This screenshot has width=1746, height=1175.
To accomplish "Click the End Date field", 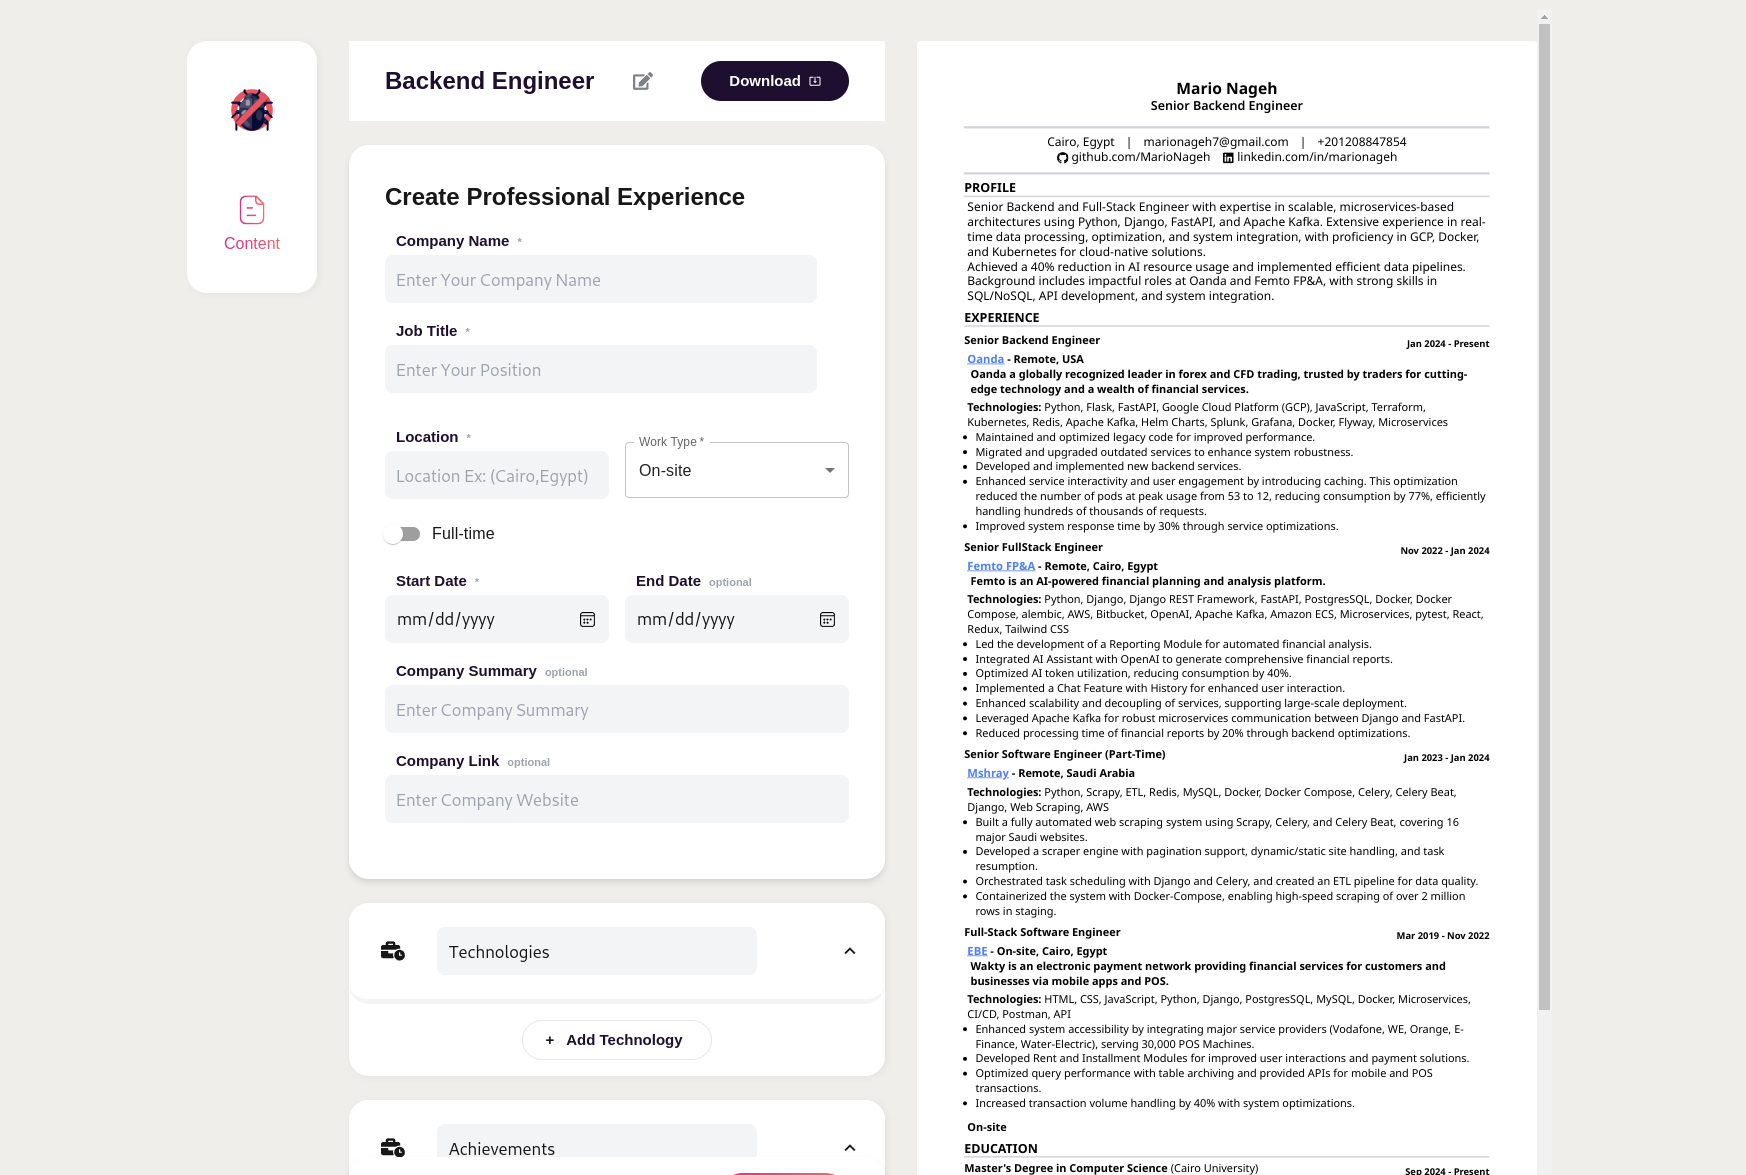I will point(737,619).
